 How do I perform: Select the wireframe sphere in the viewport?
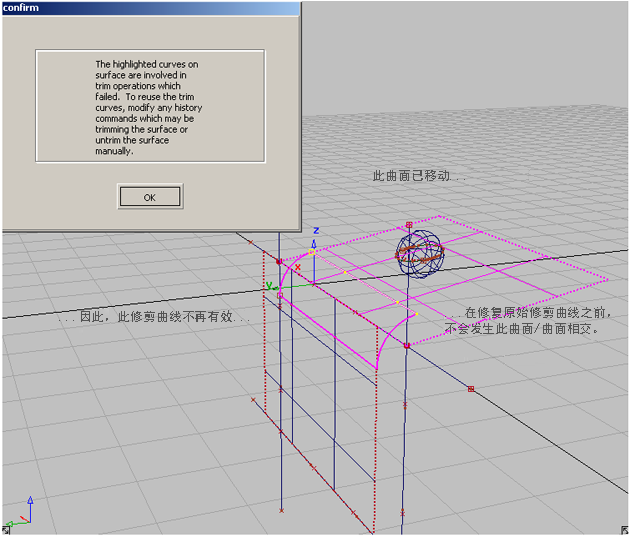click(x=420, y=254)
